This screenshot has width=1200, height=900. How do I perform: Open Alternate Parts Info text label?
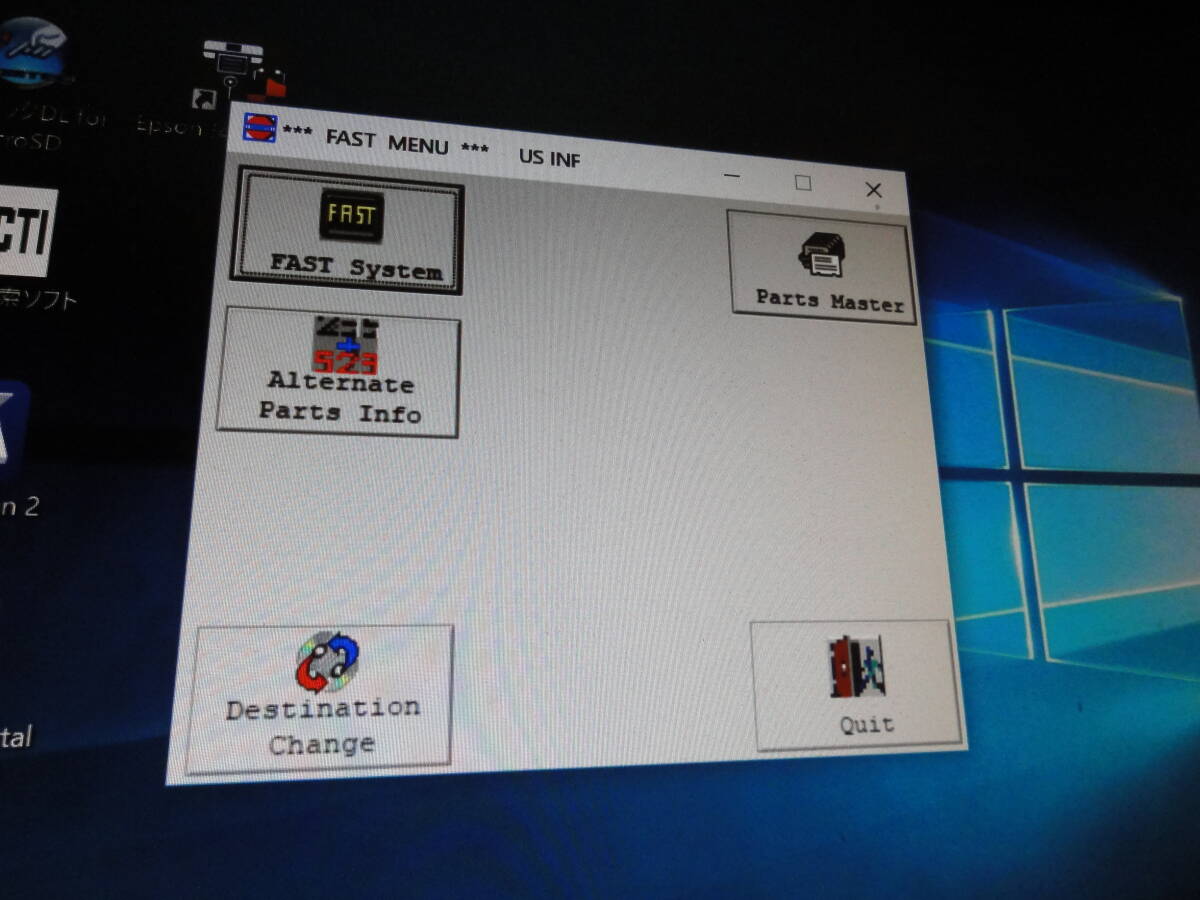click(x=340, y=398)
